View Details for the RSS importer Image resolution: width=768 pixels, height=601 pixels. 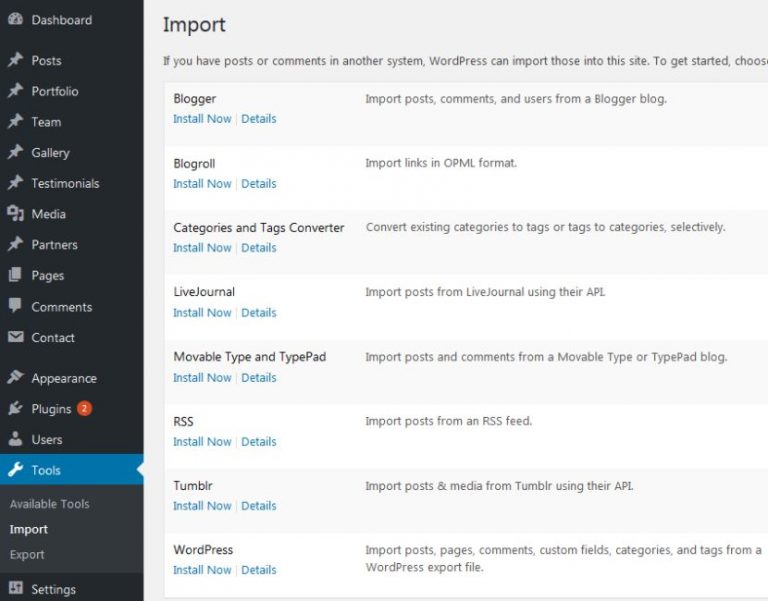pos(259,441)
